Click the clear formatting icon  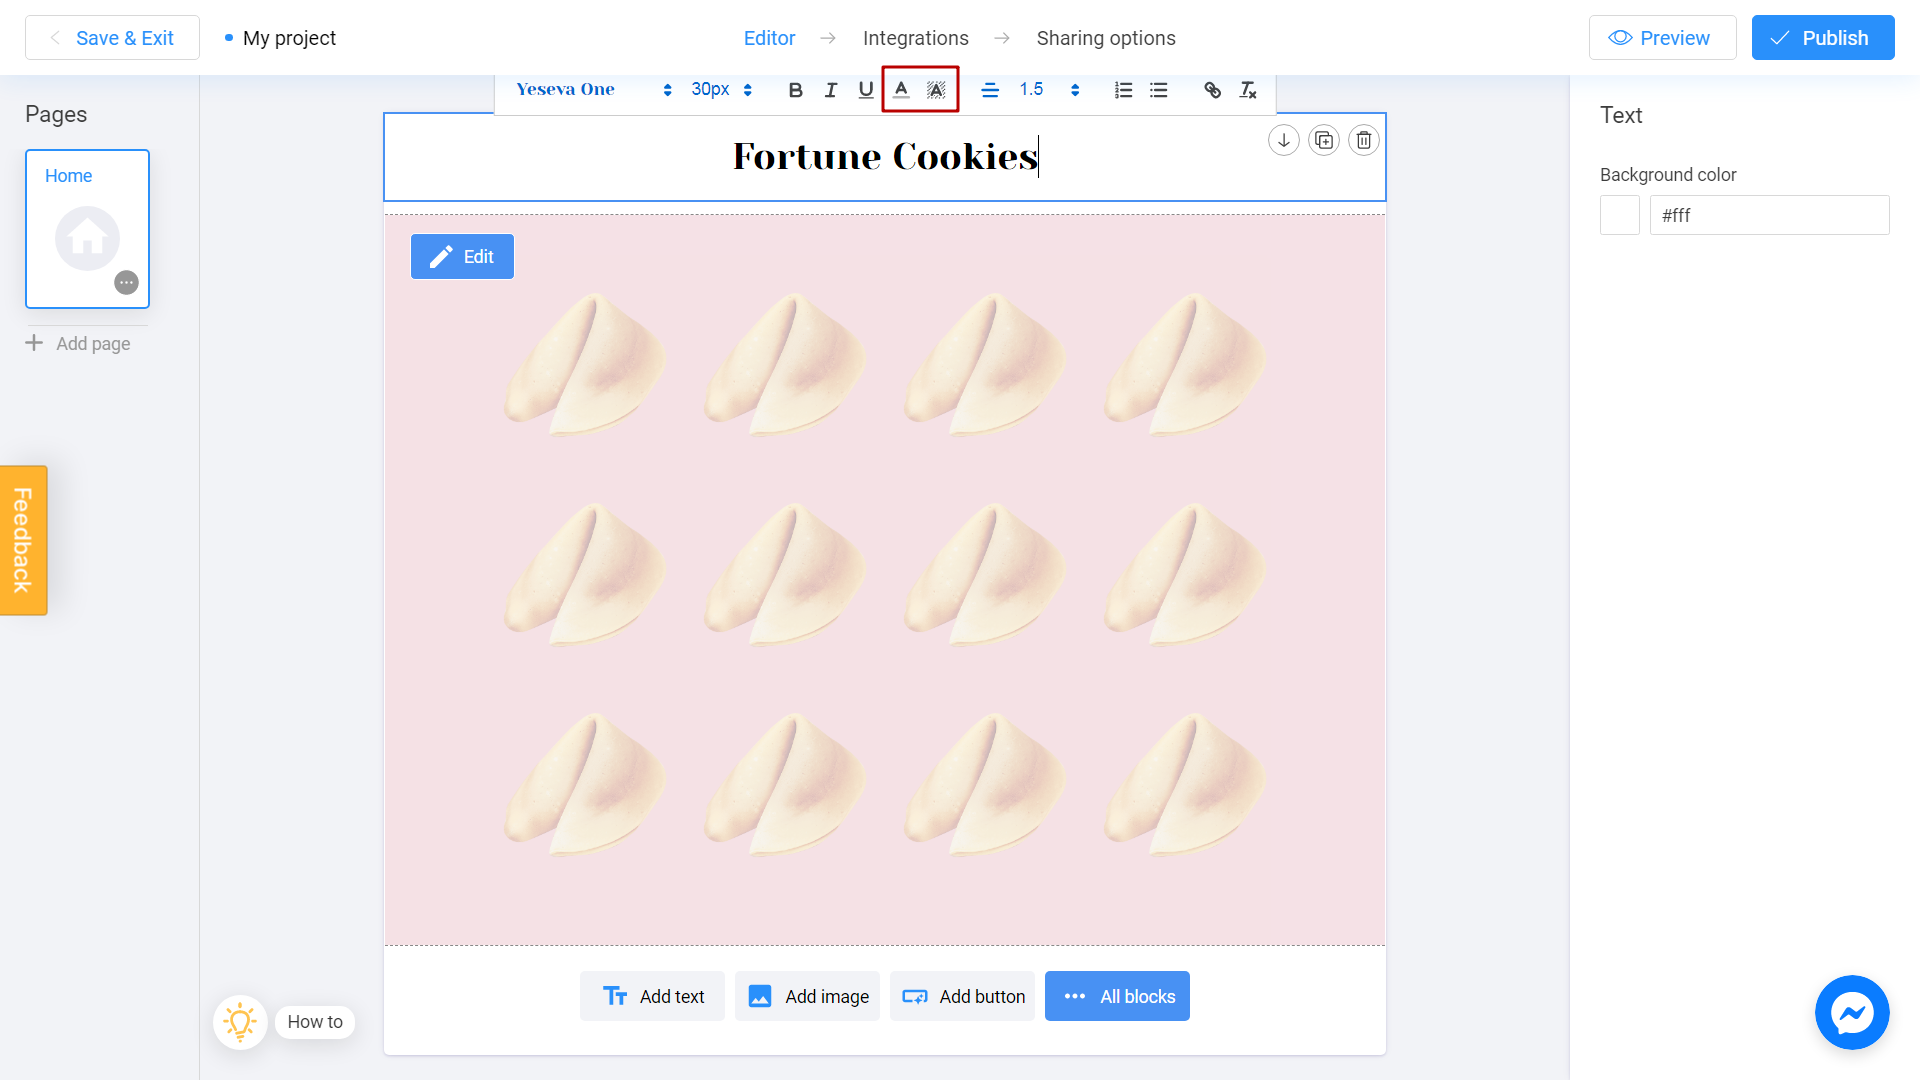click(x=1249, y=90)
